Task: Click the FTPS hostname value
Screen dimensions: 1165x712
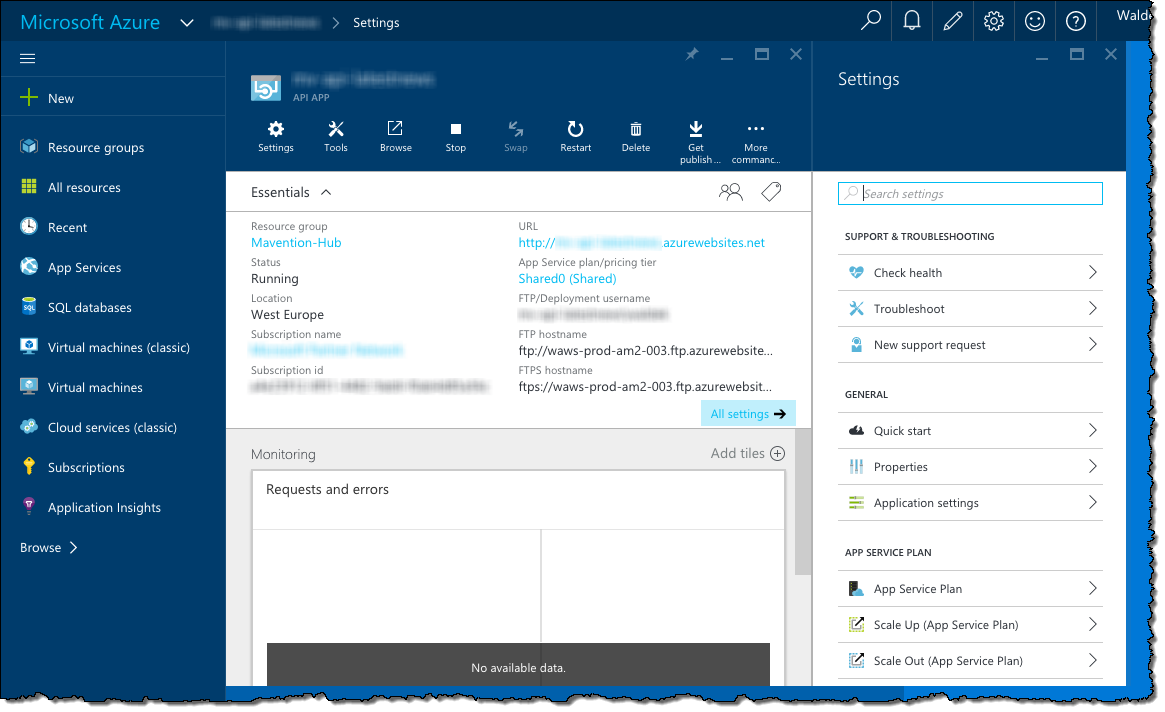Action: tap(645, 386)
